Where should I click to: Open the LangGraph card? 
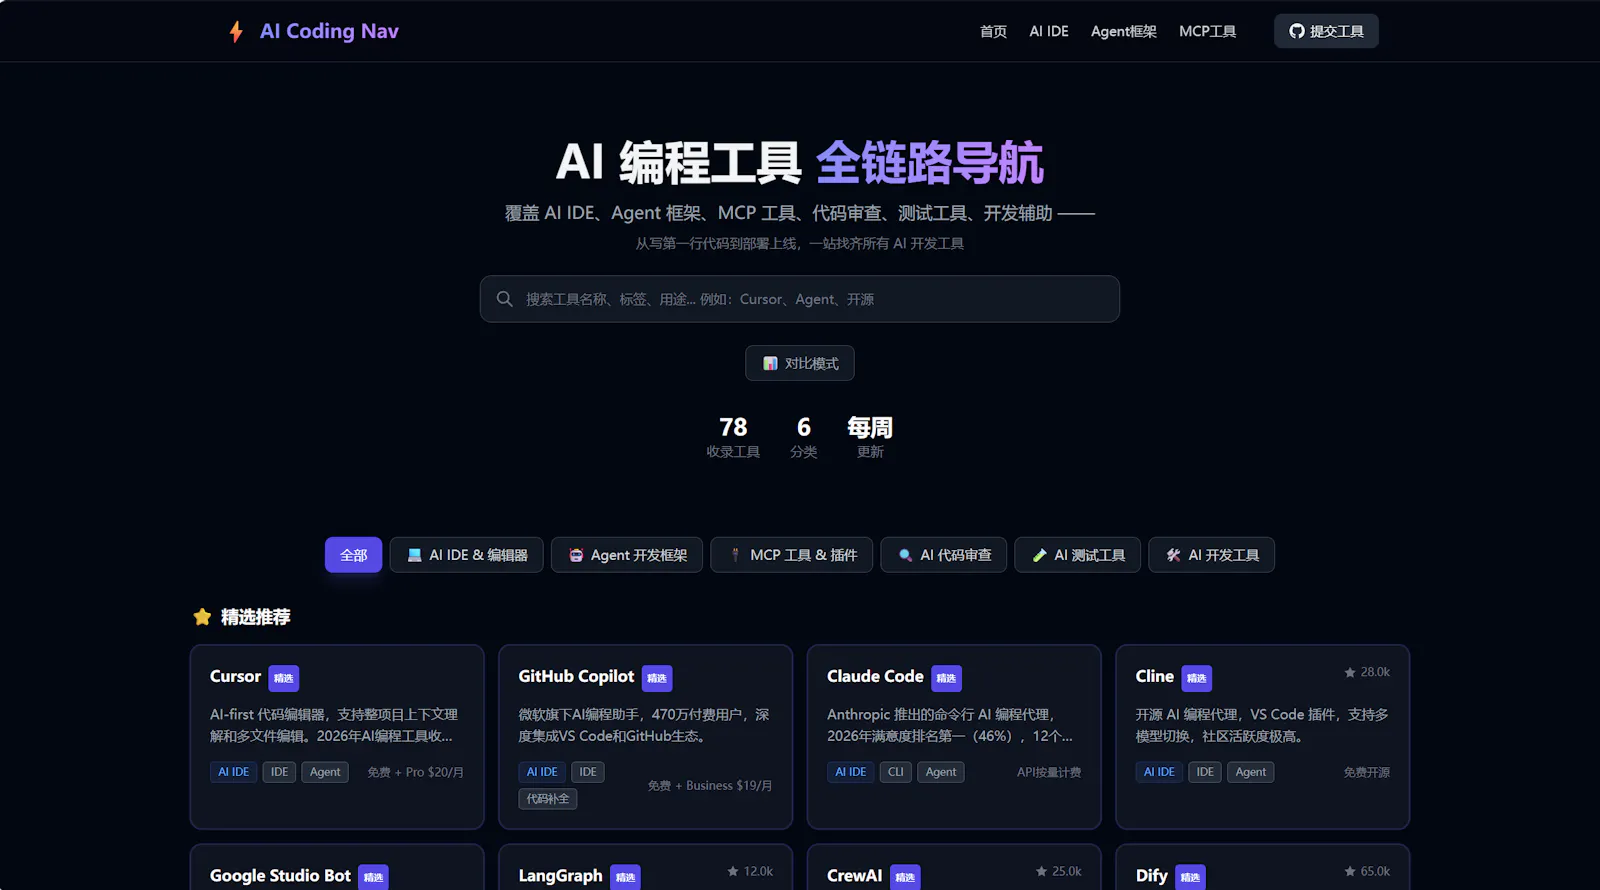[x=646, y=867]
